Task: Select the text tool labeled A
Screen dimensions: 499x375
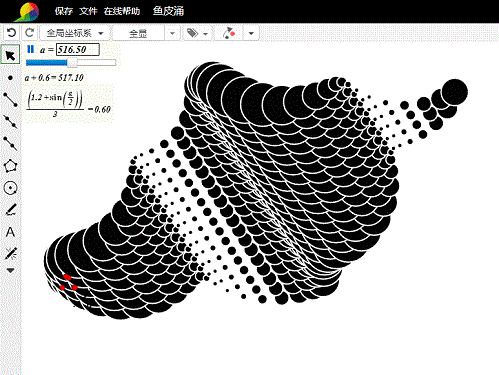Action: coord(10,232)
